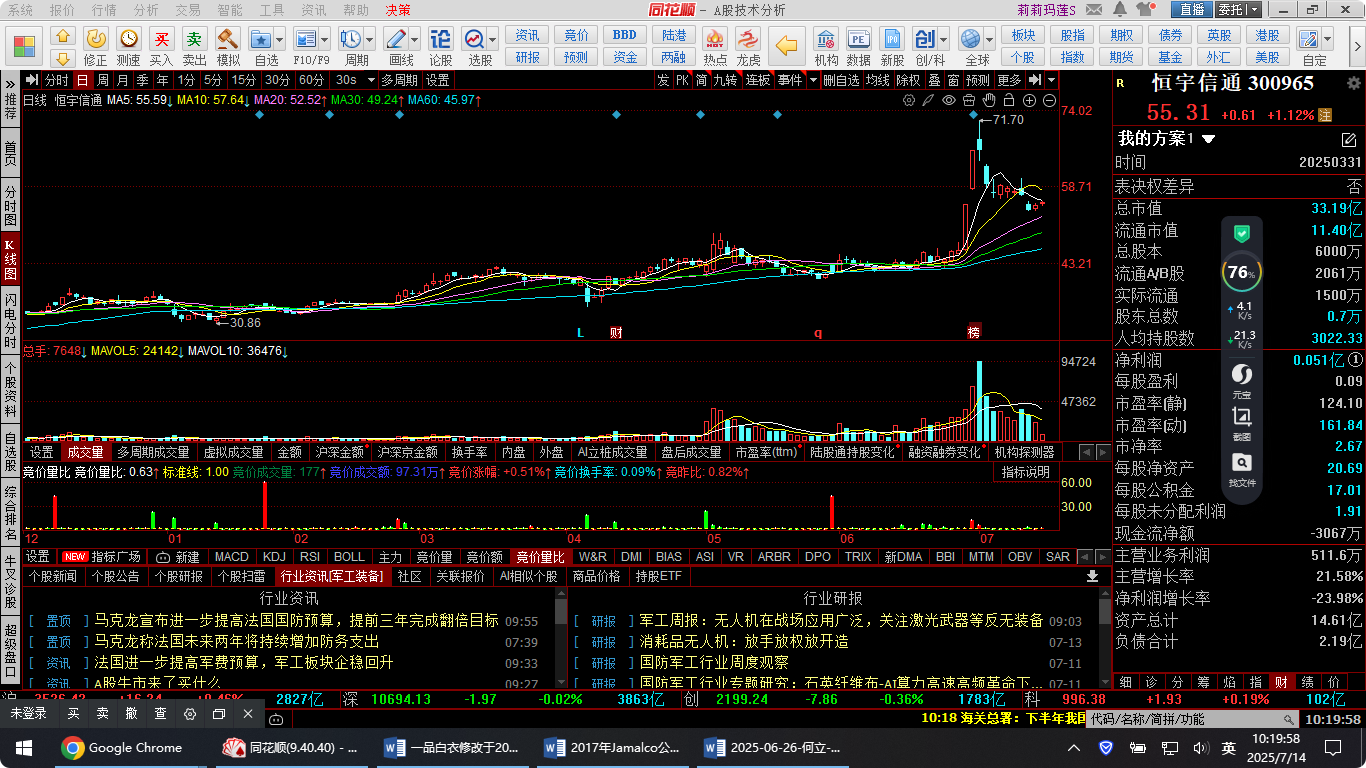Toggle 除权 adjustment mode

tap(908, 80)
